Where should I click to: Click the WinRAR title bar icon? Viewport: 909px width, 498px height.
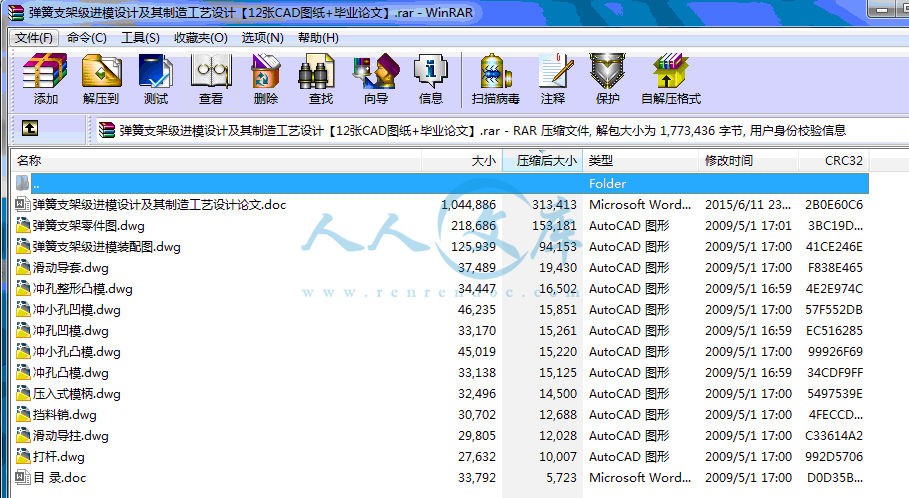[16, 12]
